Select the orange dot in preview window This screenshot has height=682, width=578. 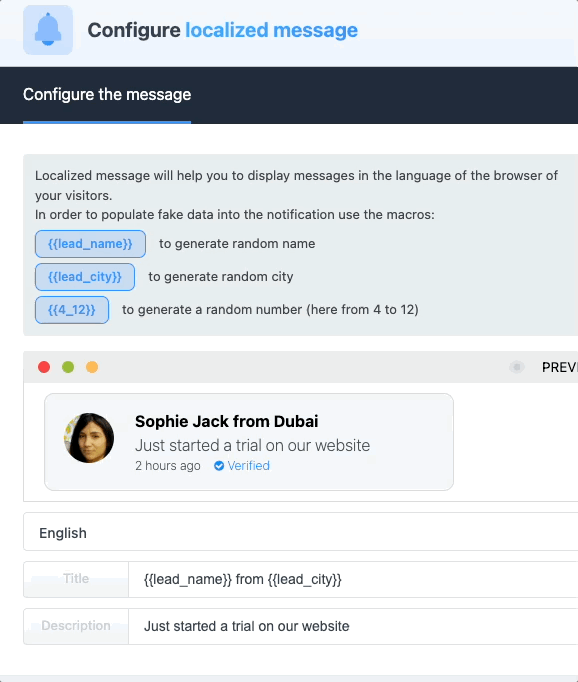click(x=92, y=367)
